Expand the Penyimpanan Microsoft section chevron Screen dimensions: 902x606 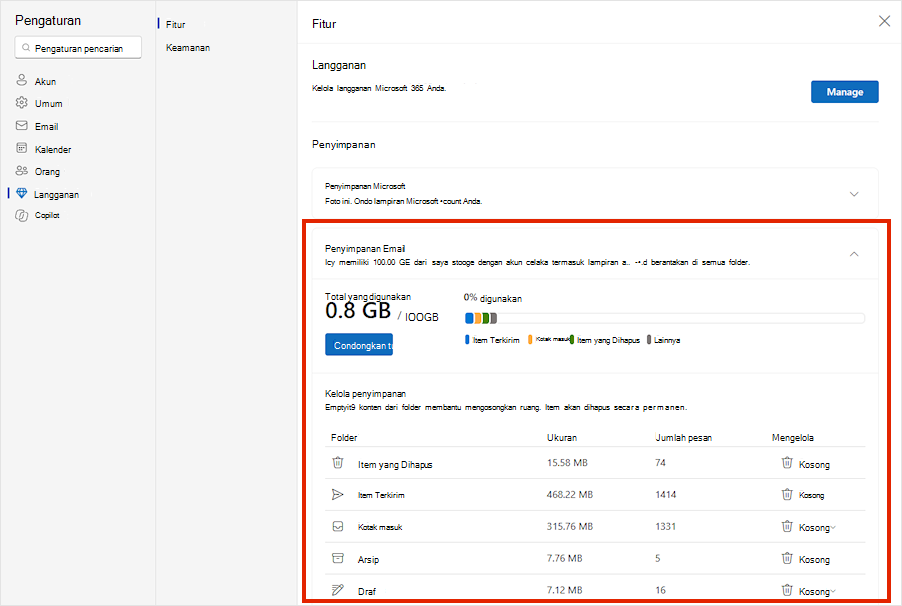[x=854, y=194]
